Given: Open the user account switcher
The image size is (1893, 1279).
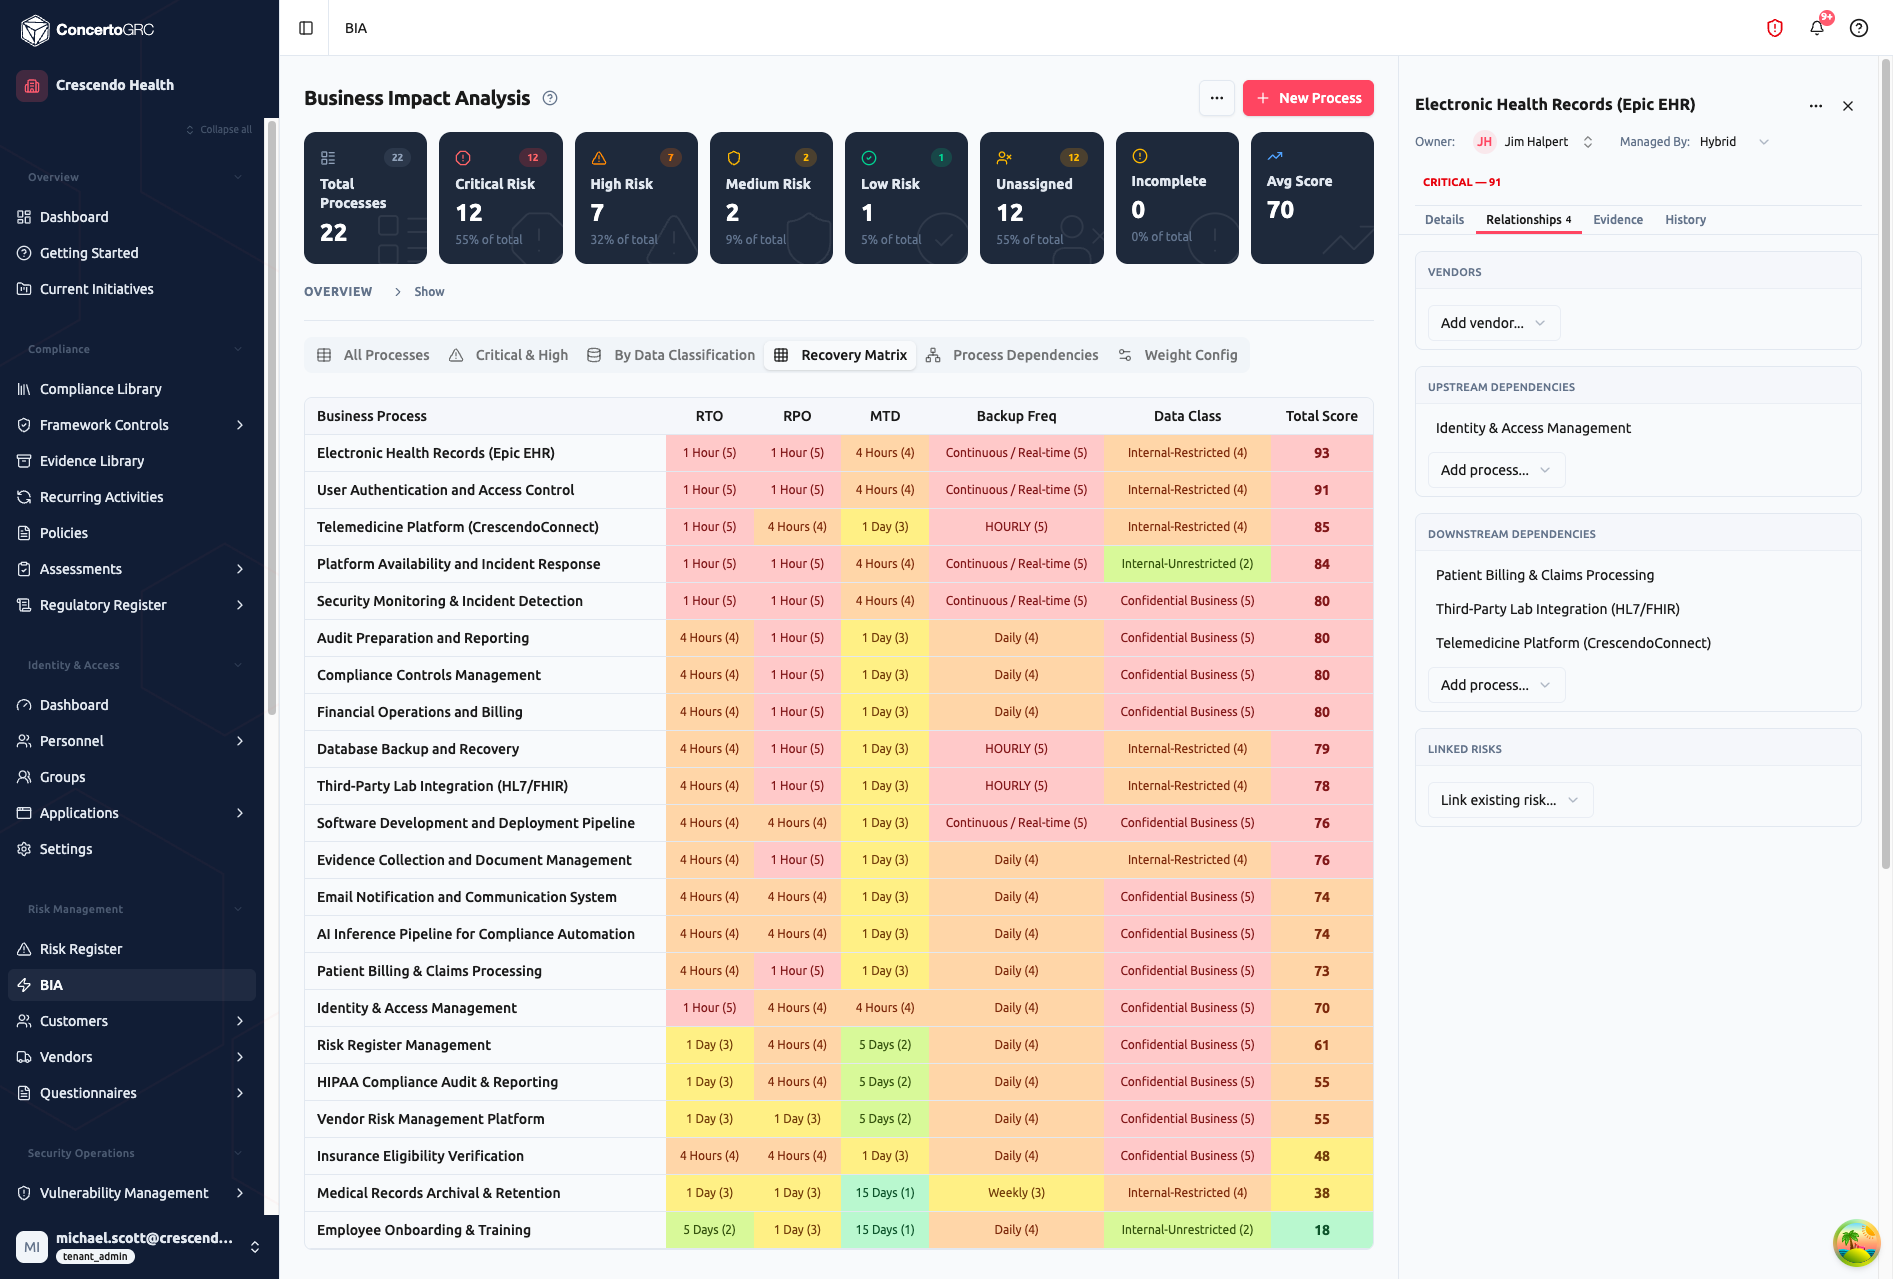Looking at the screenshot, I should 255,1247.
